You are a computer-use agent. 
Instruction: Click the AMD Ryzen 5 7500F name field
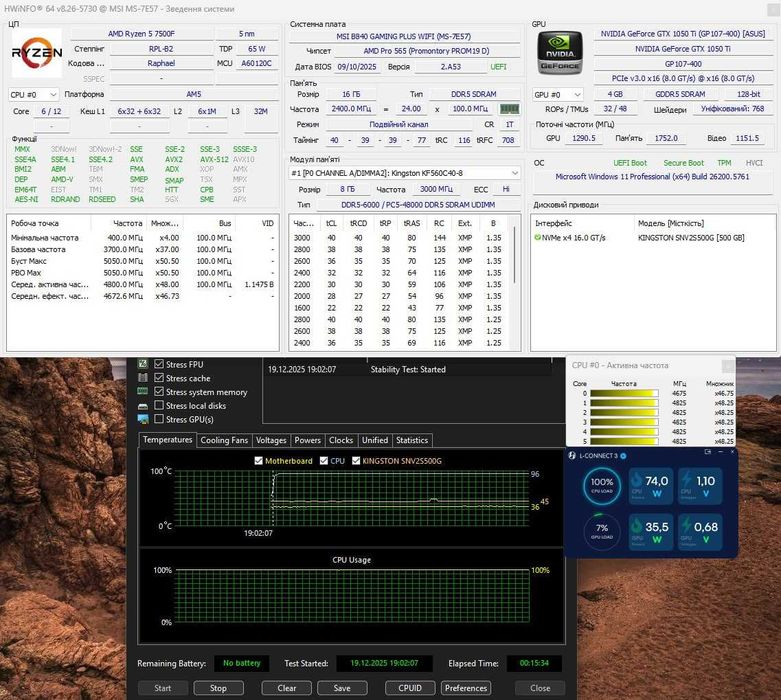[x=141, y=33]
